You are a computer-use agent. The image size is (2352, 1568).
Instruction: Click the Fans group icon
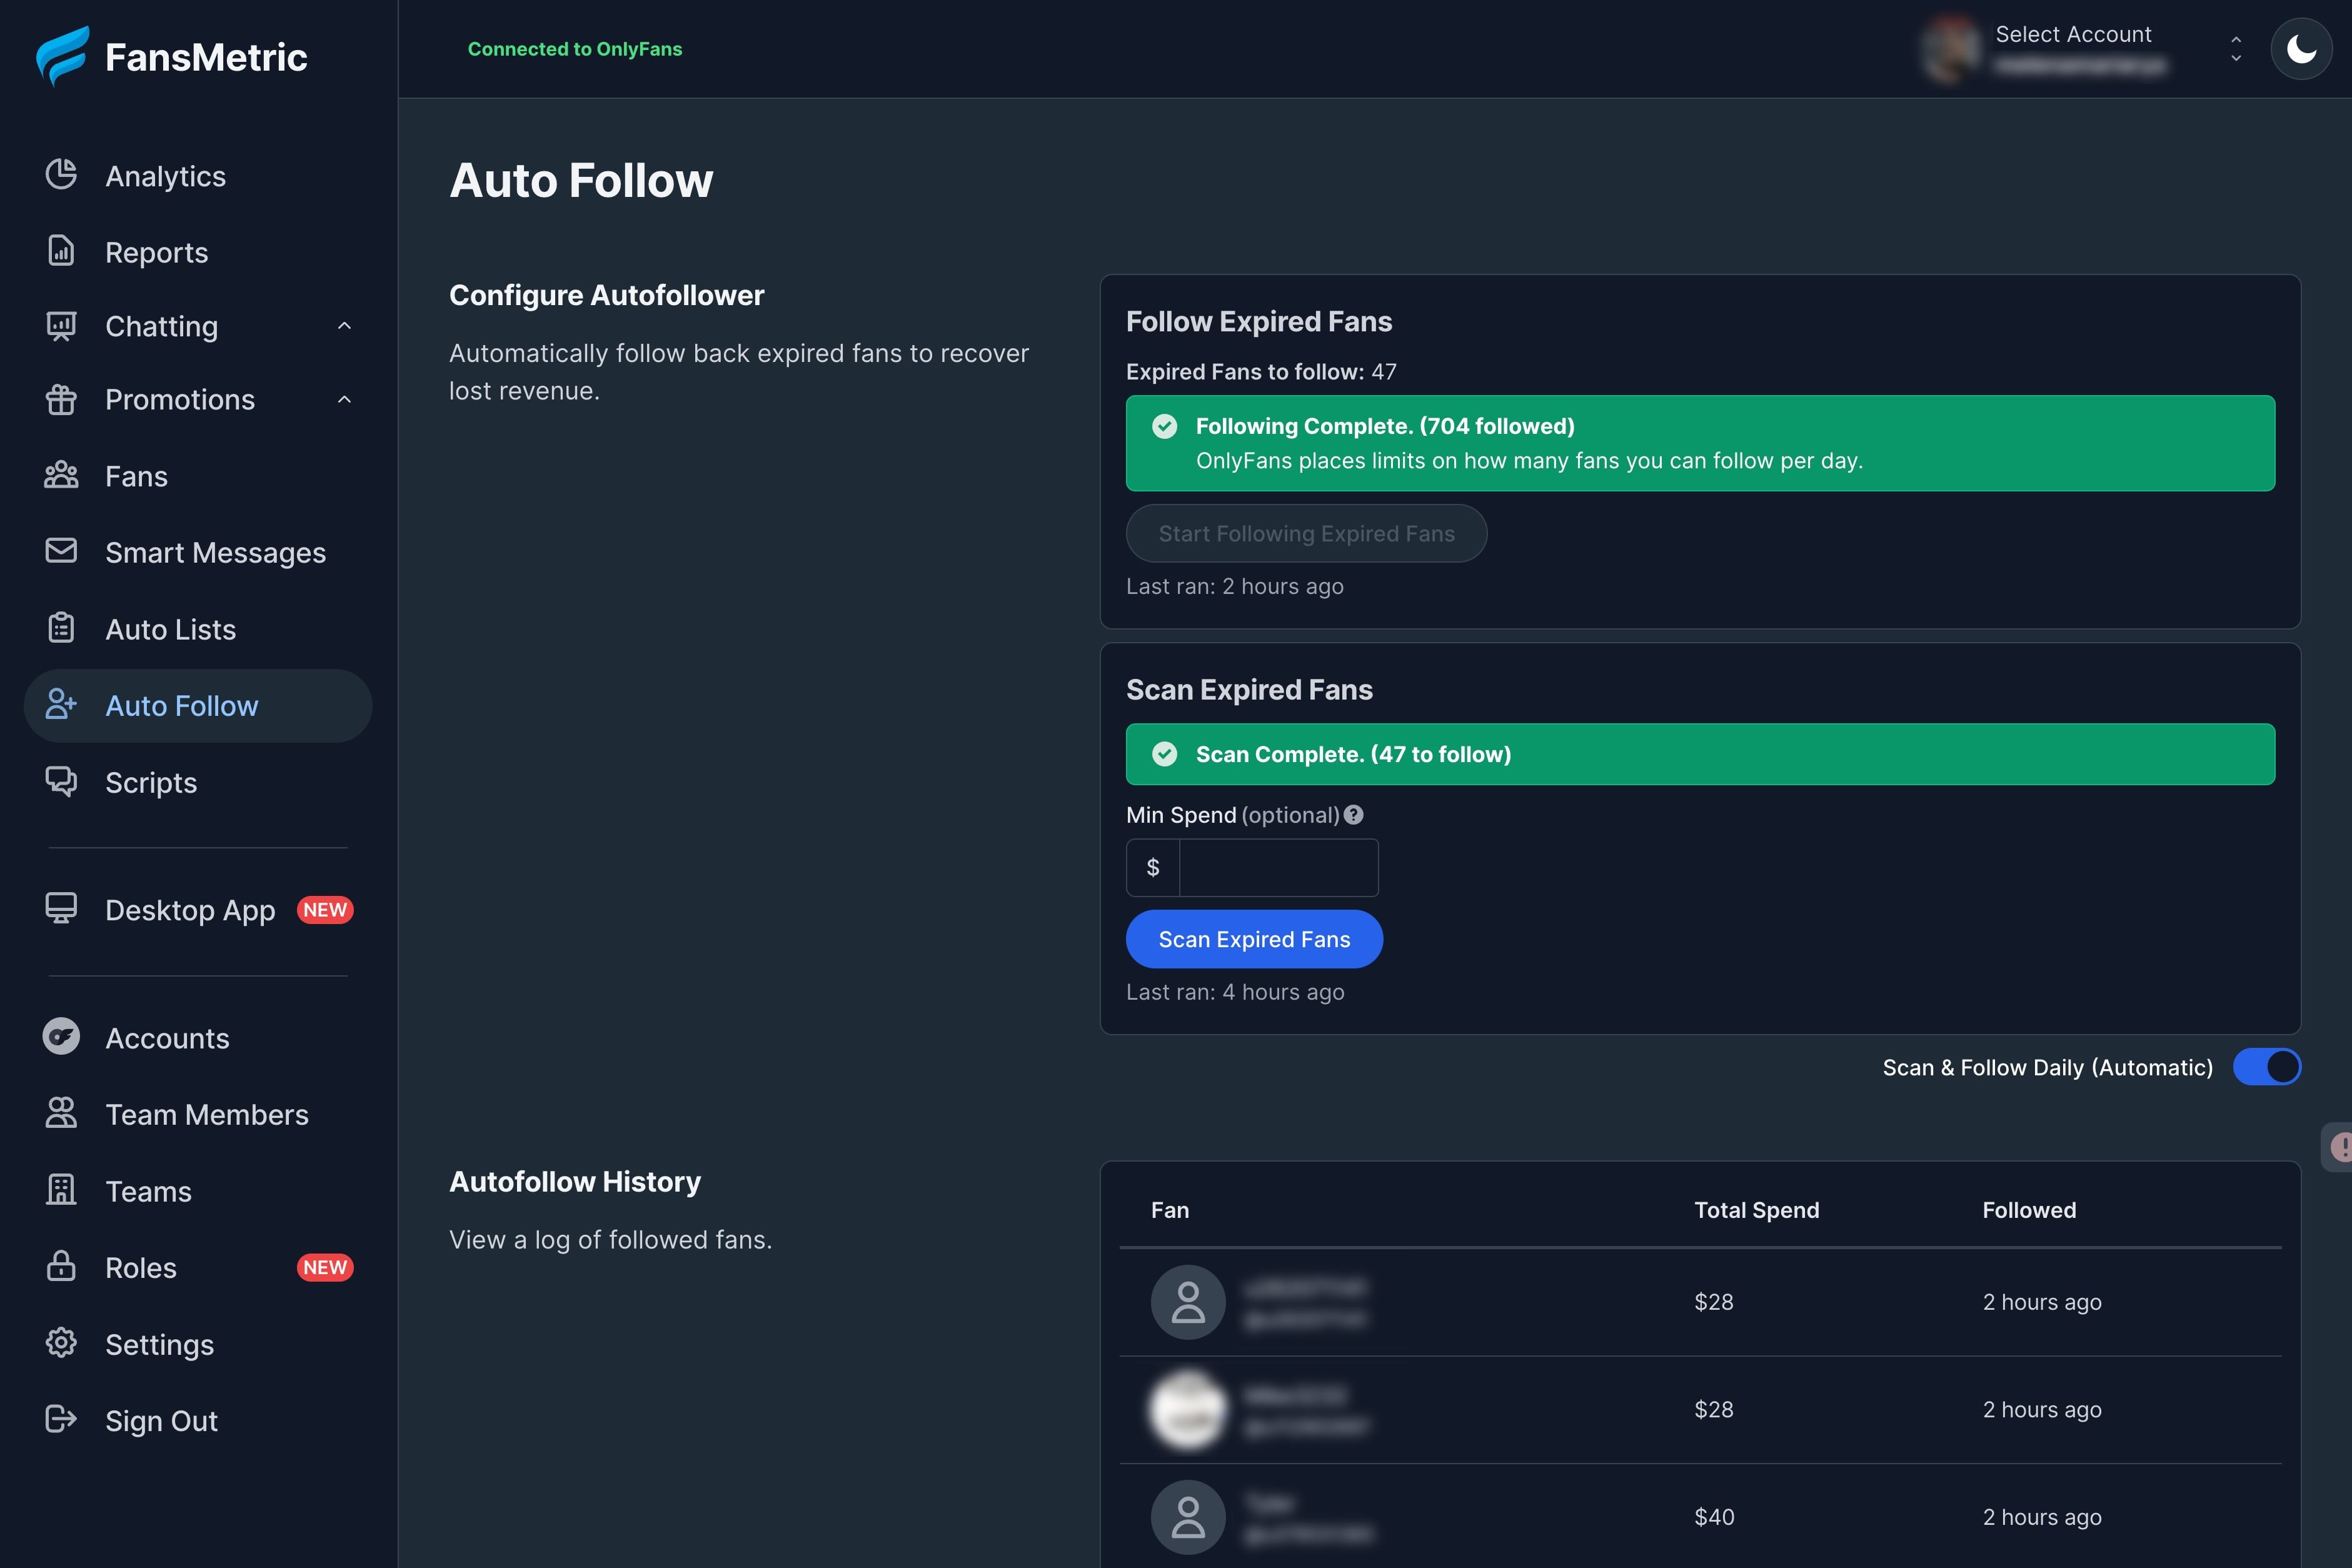click(61, 475)
